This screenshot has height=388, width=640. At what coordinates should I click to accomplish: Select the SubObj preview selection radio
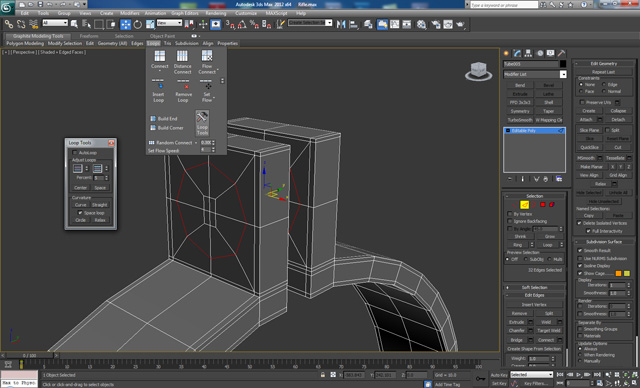526,259
